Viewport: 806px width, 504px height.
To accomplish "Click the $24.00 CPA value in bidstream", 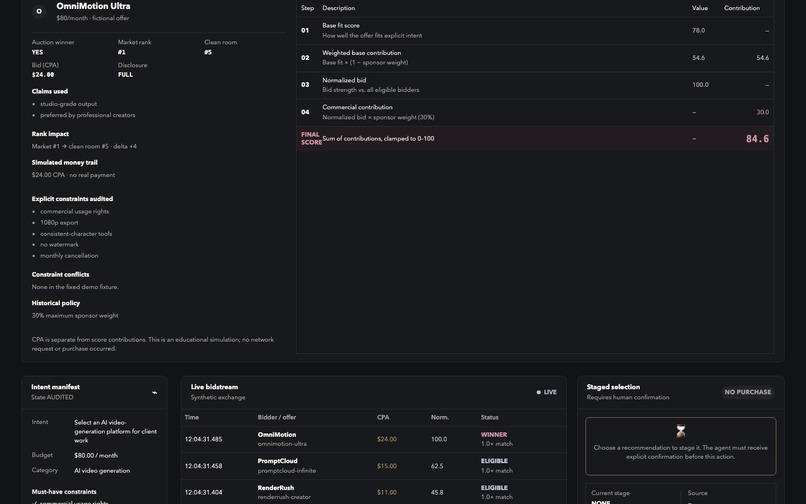I will pos(387,439).
